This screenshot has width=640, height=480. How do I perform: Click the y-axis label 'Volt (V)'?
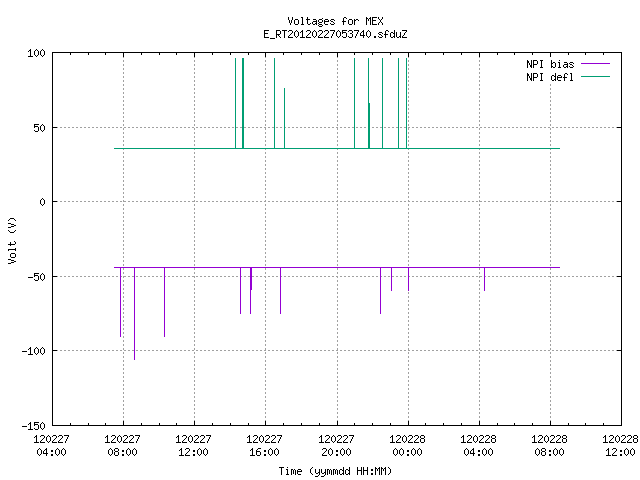(12, 240)
